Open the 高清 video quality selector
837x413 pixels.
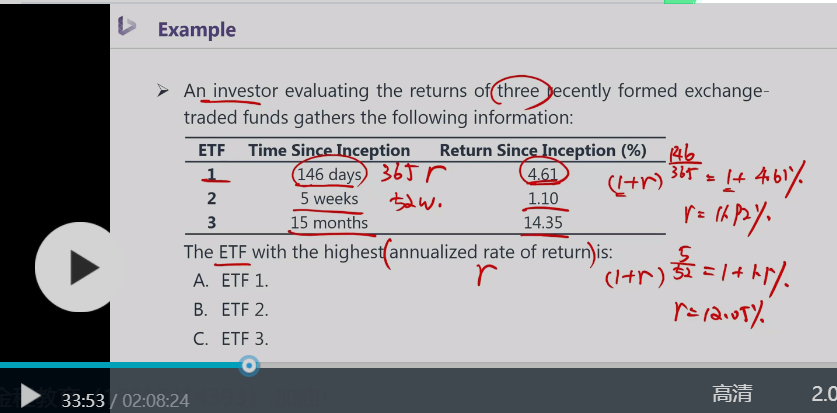pyautogui.click(x=732, y=394)
